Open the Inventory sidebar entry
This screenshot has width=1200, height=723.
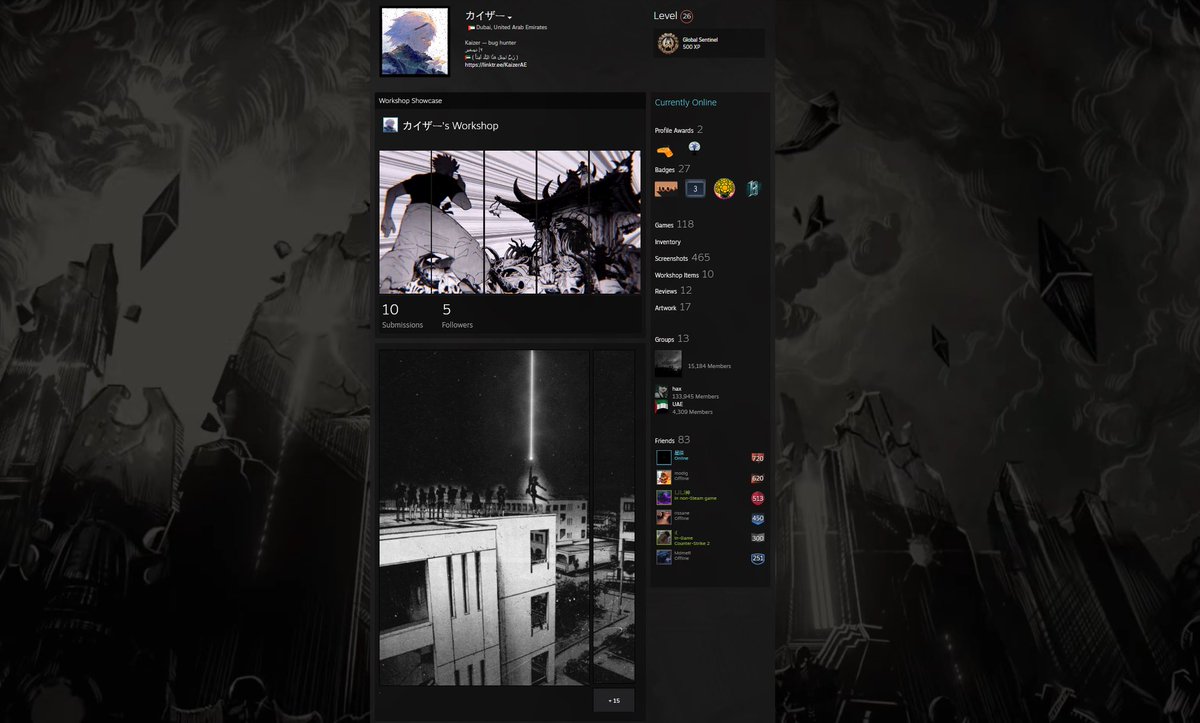tap(667, 241)
